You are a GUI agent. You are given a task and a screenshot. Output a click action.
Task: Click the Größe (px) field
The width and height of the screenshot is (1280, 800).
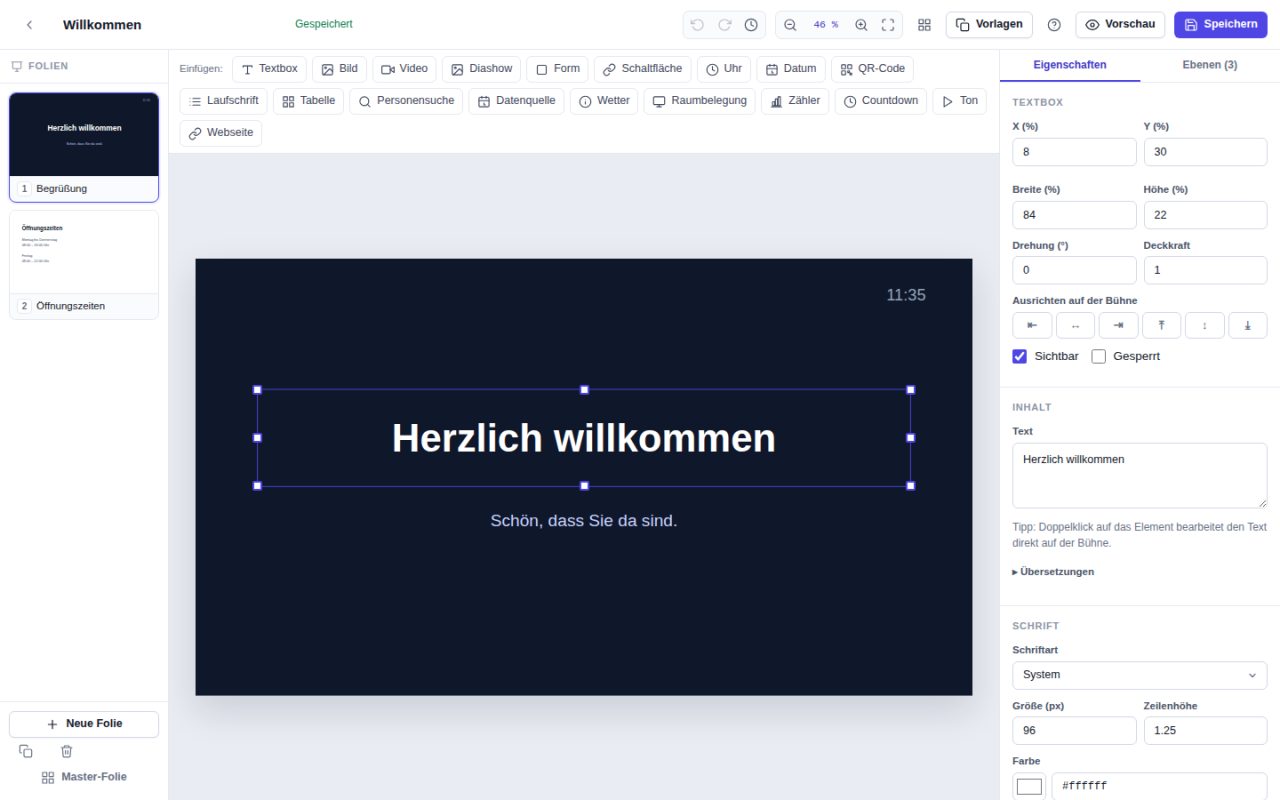tap(1074, 730)
